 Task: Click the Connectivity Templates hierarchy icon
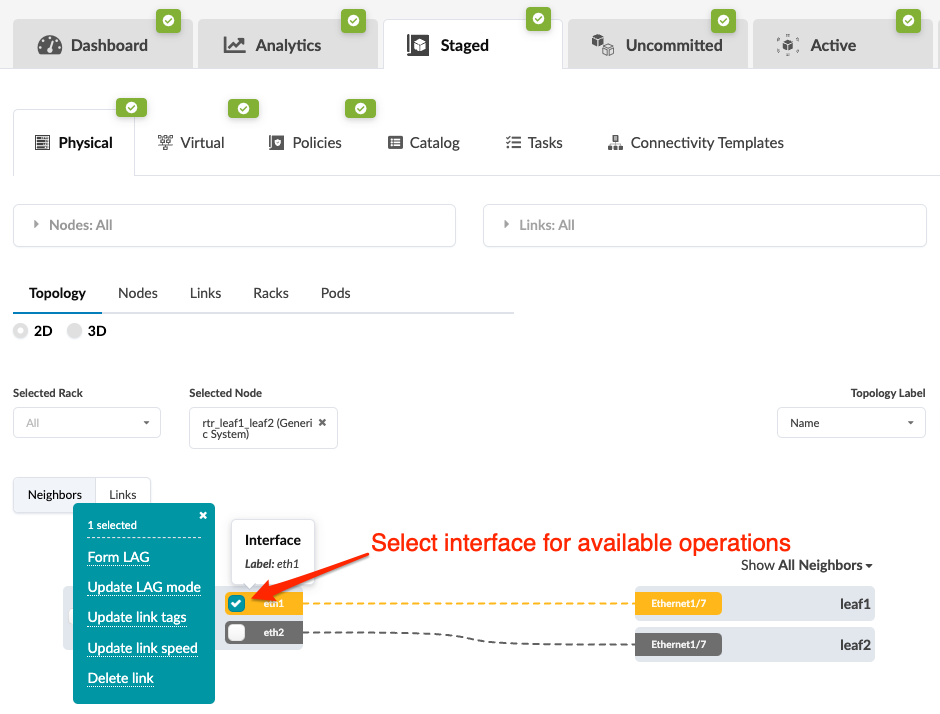tap(615, 143)
